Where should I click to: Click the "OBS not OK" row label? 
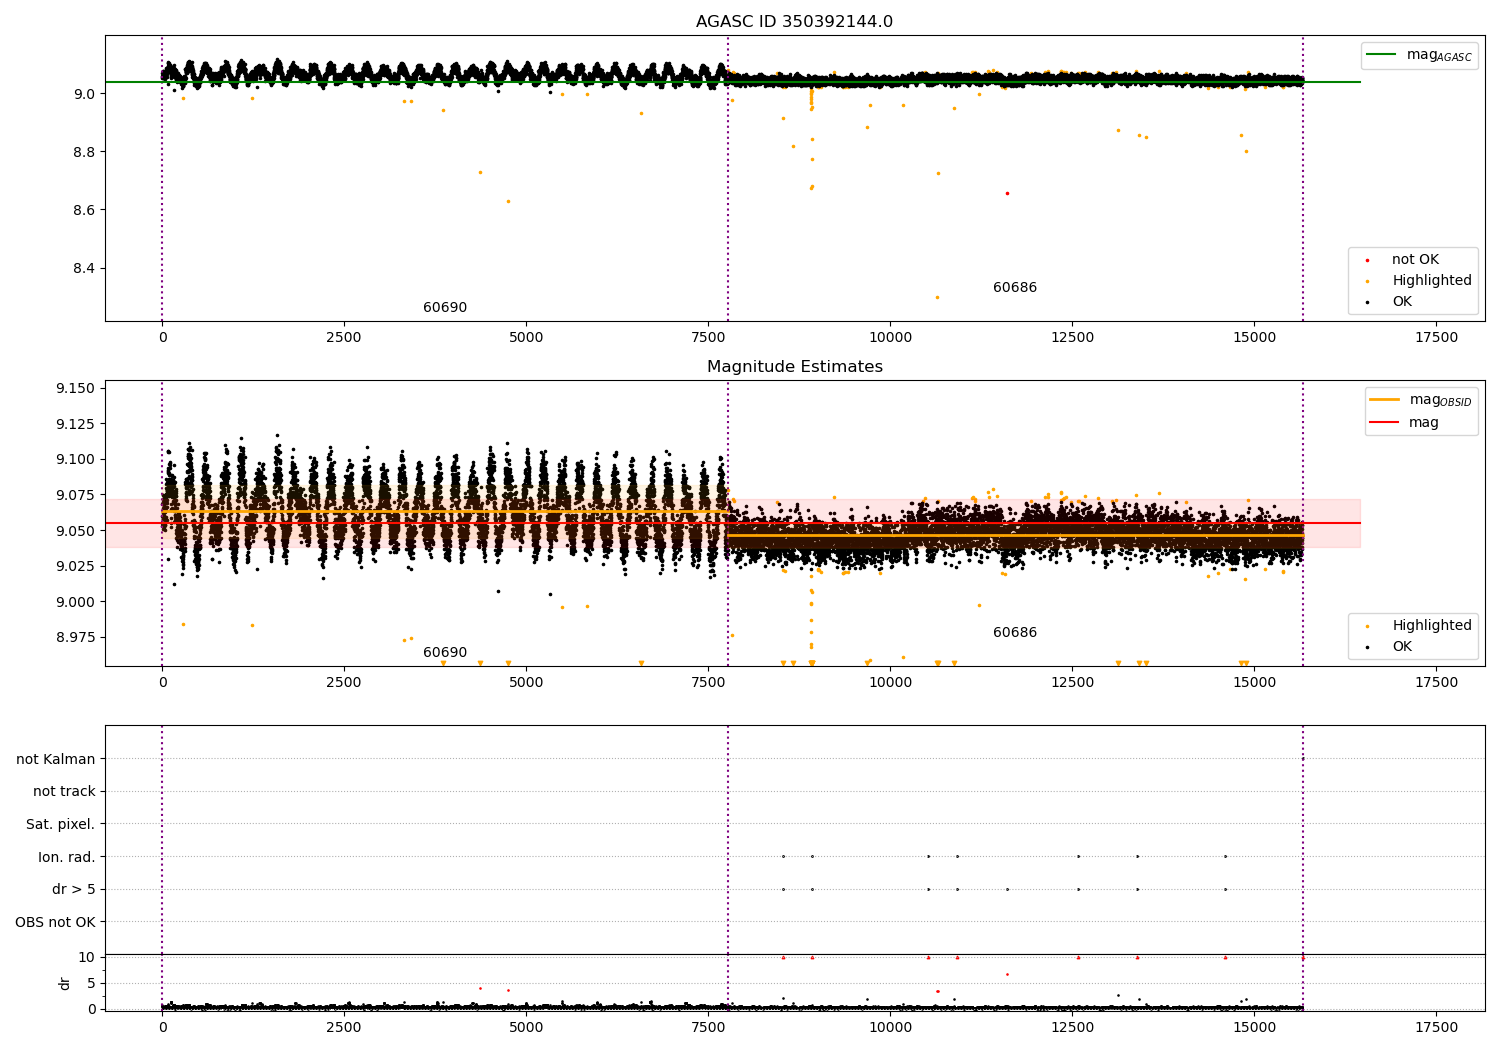click(56, 922)
